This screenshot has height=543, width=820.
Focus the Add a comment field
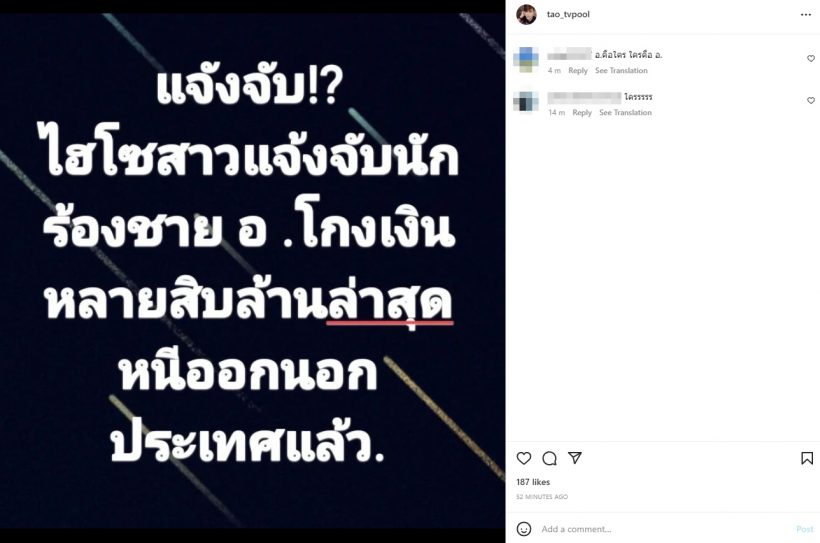tap(664, 529)
